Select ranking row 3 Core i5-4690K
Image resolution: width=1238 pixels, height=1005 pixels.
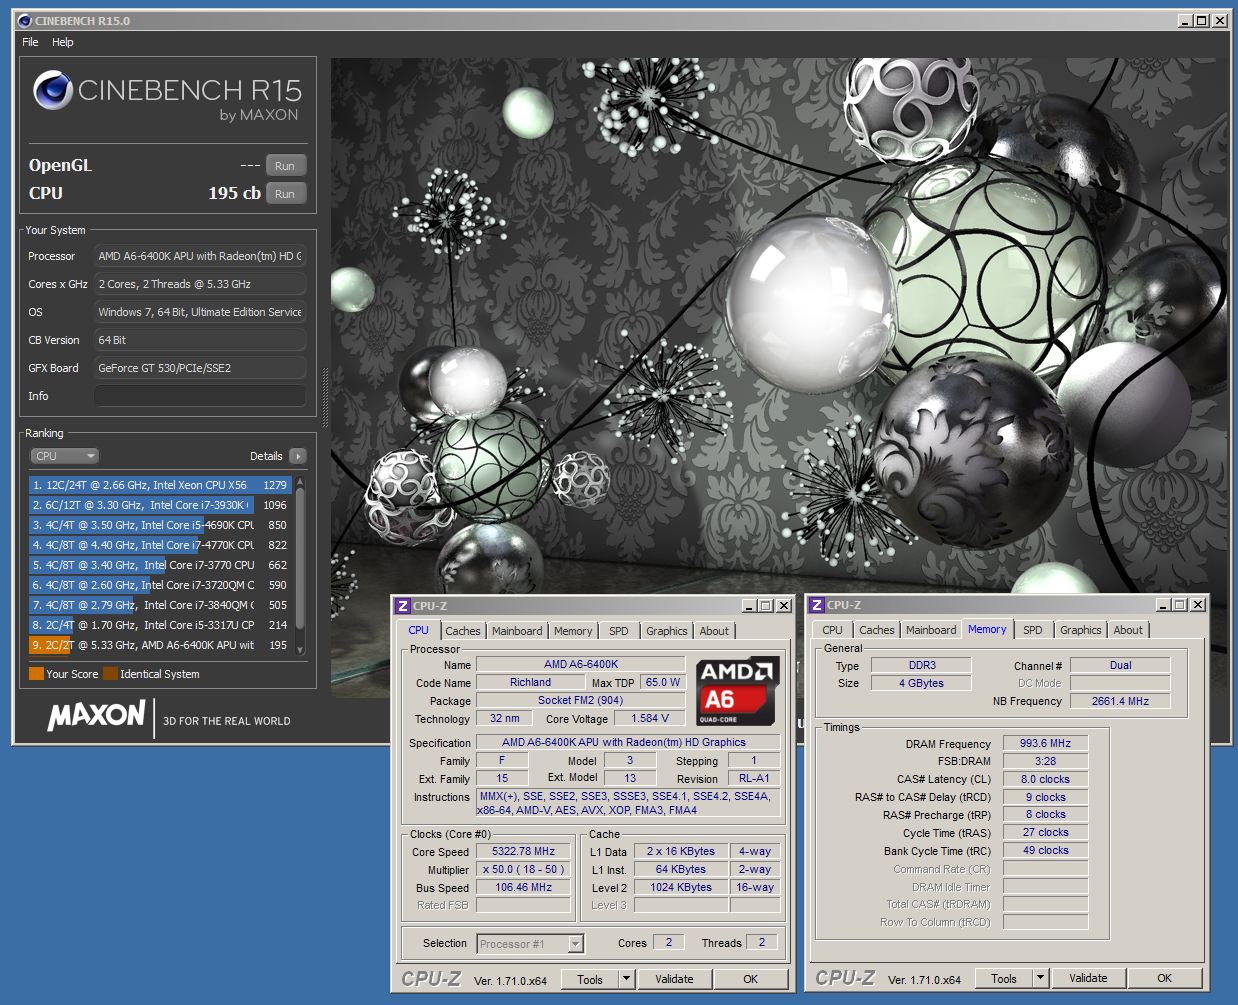point(160,525)
